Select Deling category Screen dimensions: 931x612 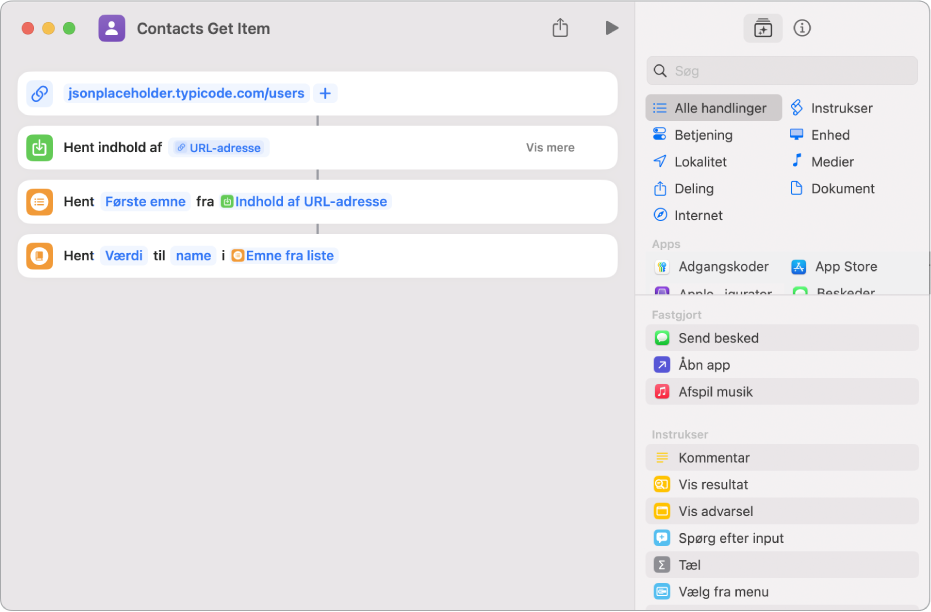click(683, 188)
